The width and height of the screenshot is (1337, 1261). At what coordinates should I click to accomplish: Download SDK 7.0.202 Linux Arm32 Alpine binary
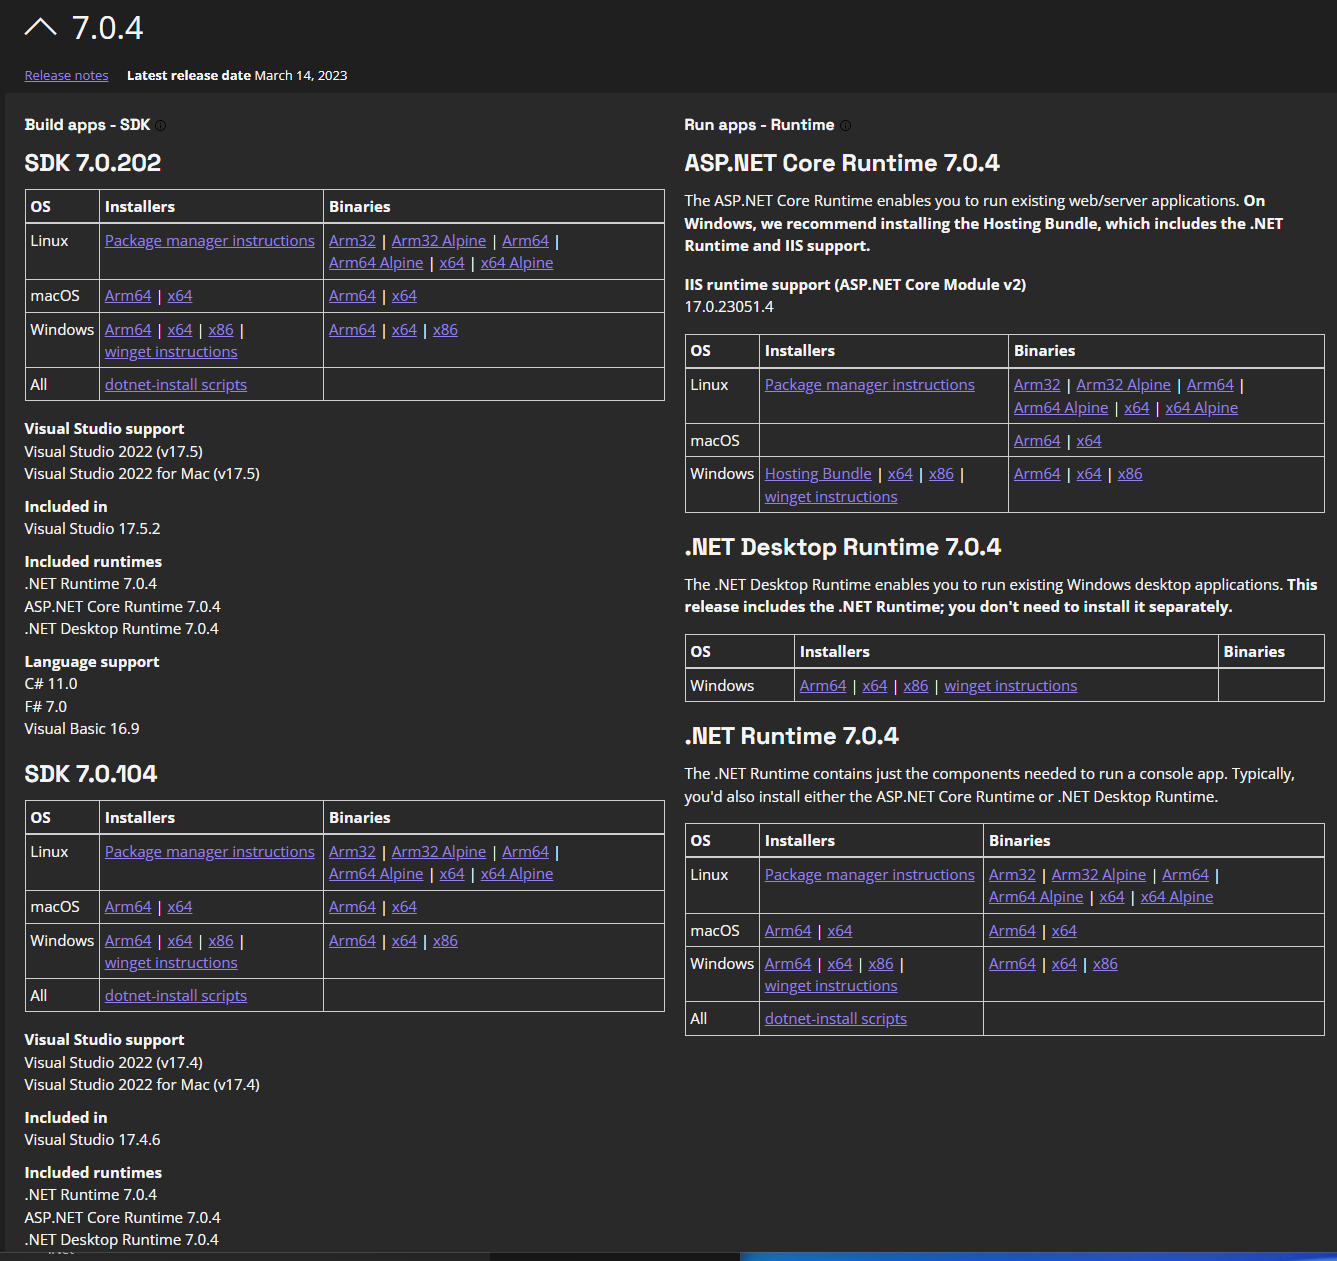point(439,241)
